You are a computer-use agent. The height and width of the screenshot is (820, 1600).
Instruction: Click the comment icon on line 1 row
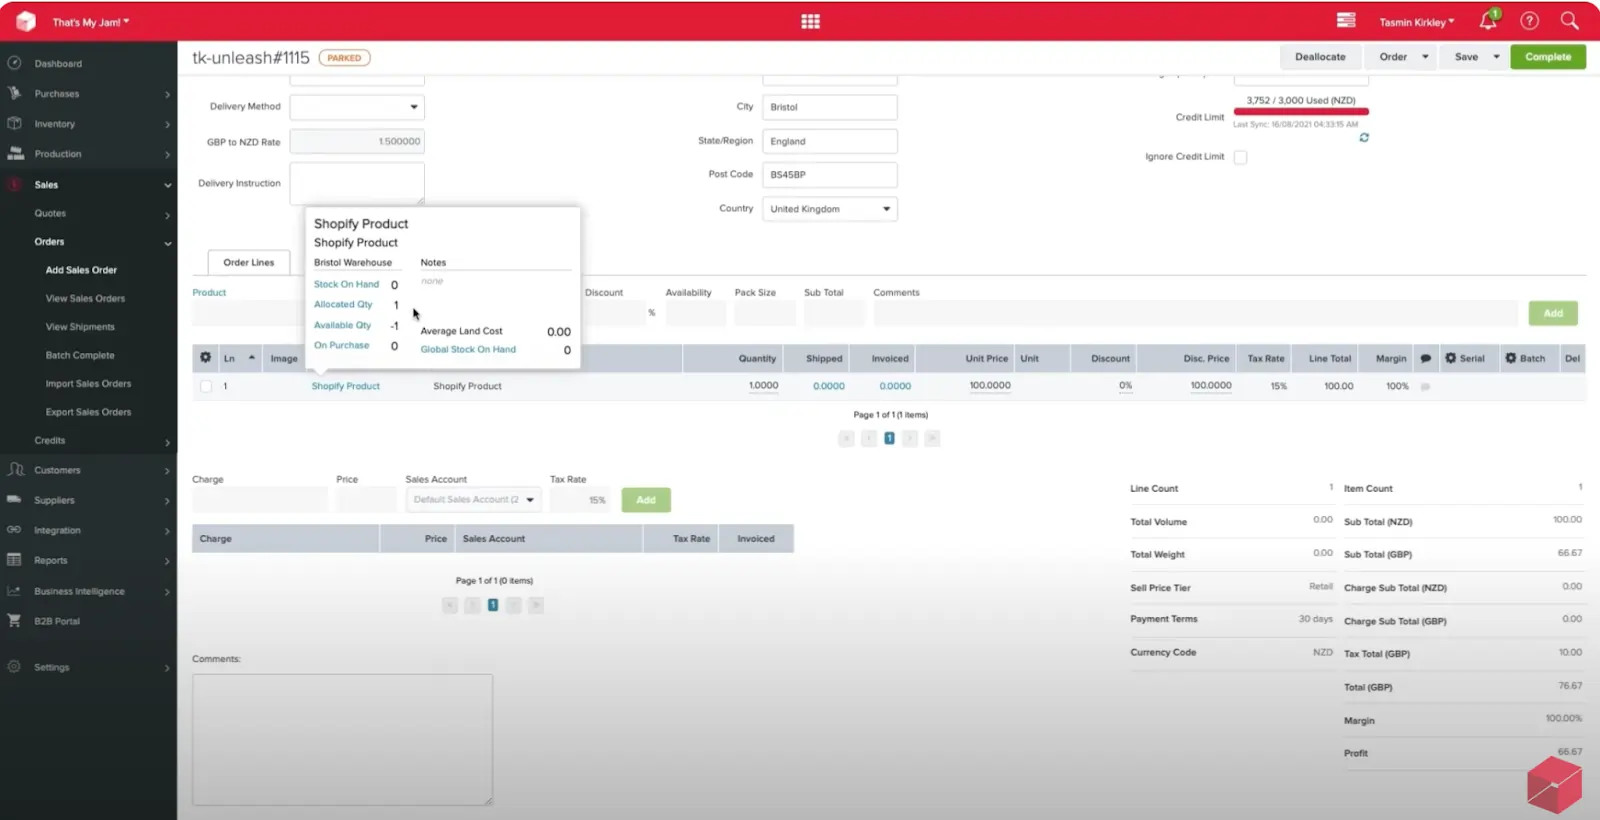tap(1425, 386)
